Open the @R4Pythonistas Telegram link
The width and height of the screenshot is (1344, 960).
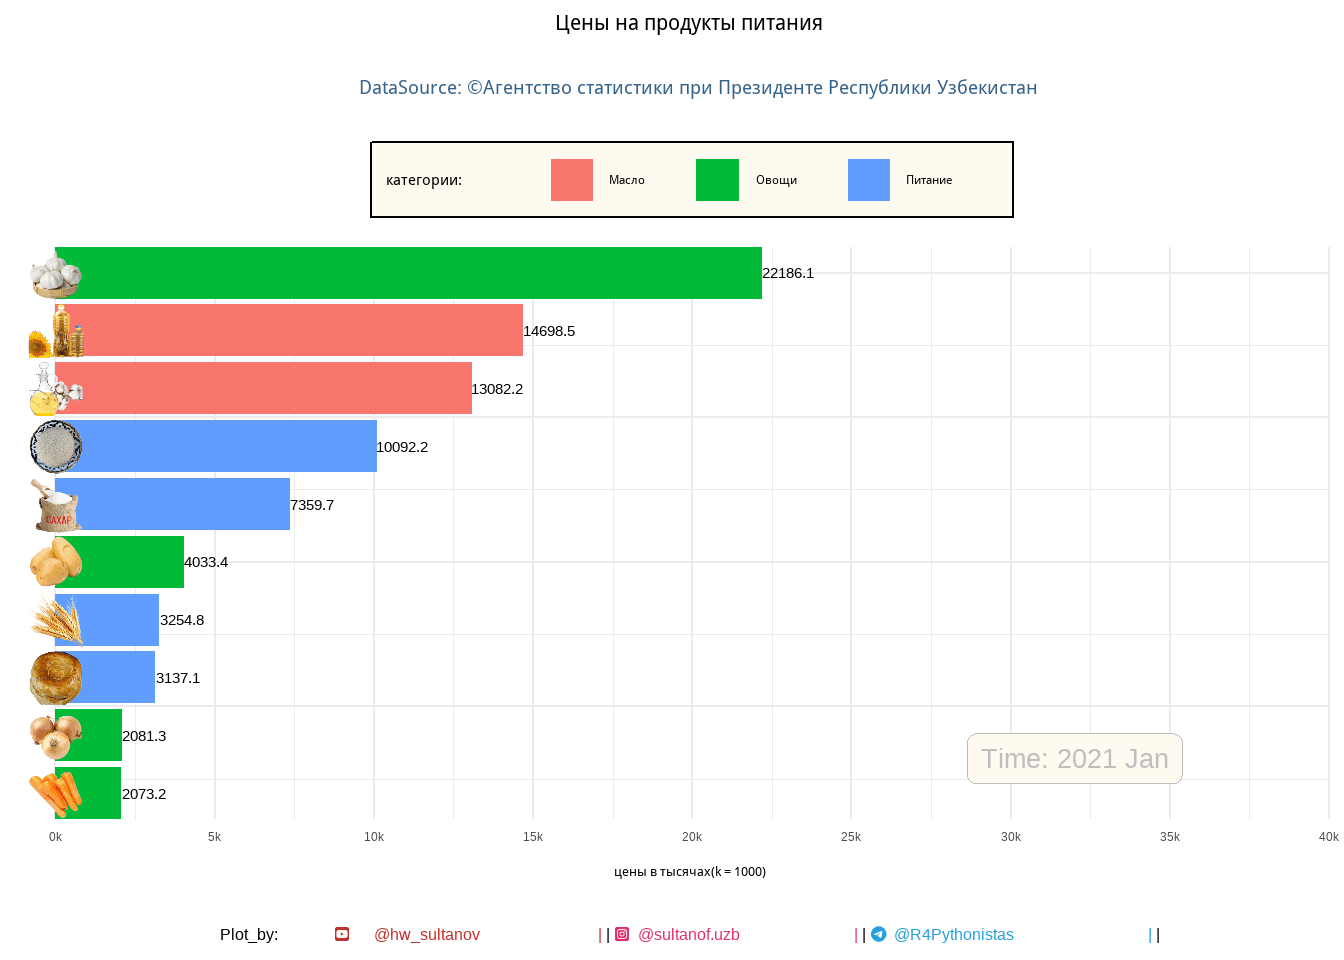click(953, 934)
